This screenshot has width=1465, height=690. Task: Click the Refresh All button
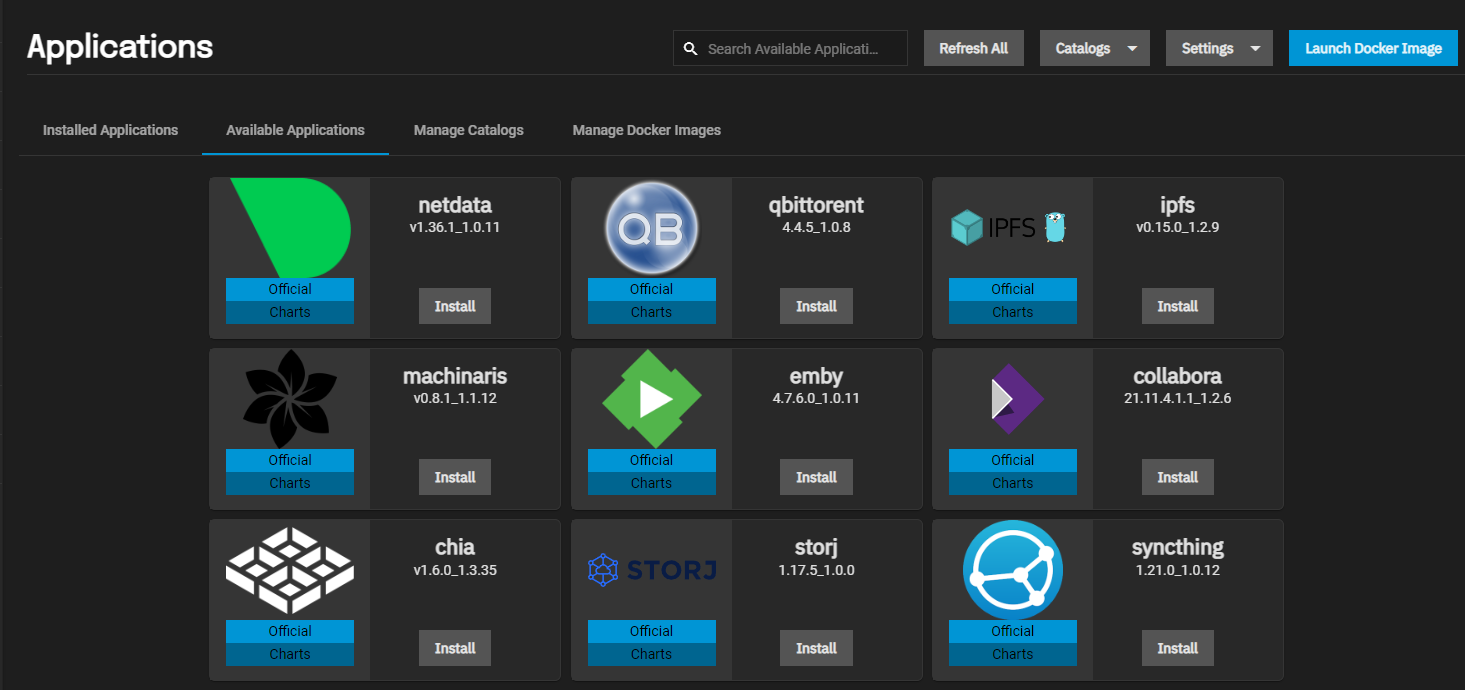[973, 48]
